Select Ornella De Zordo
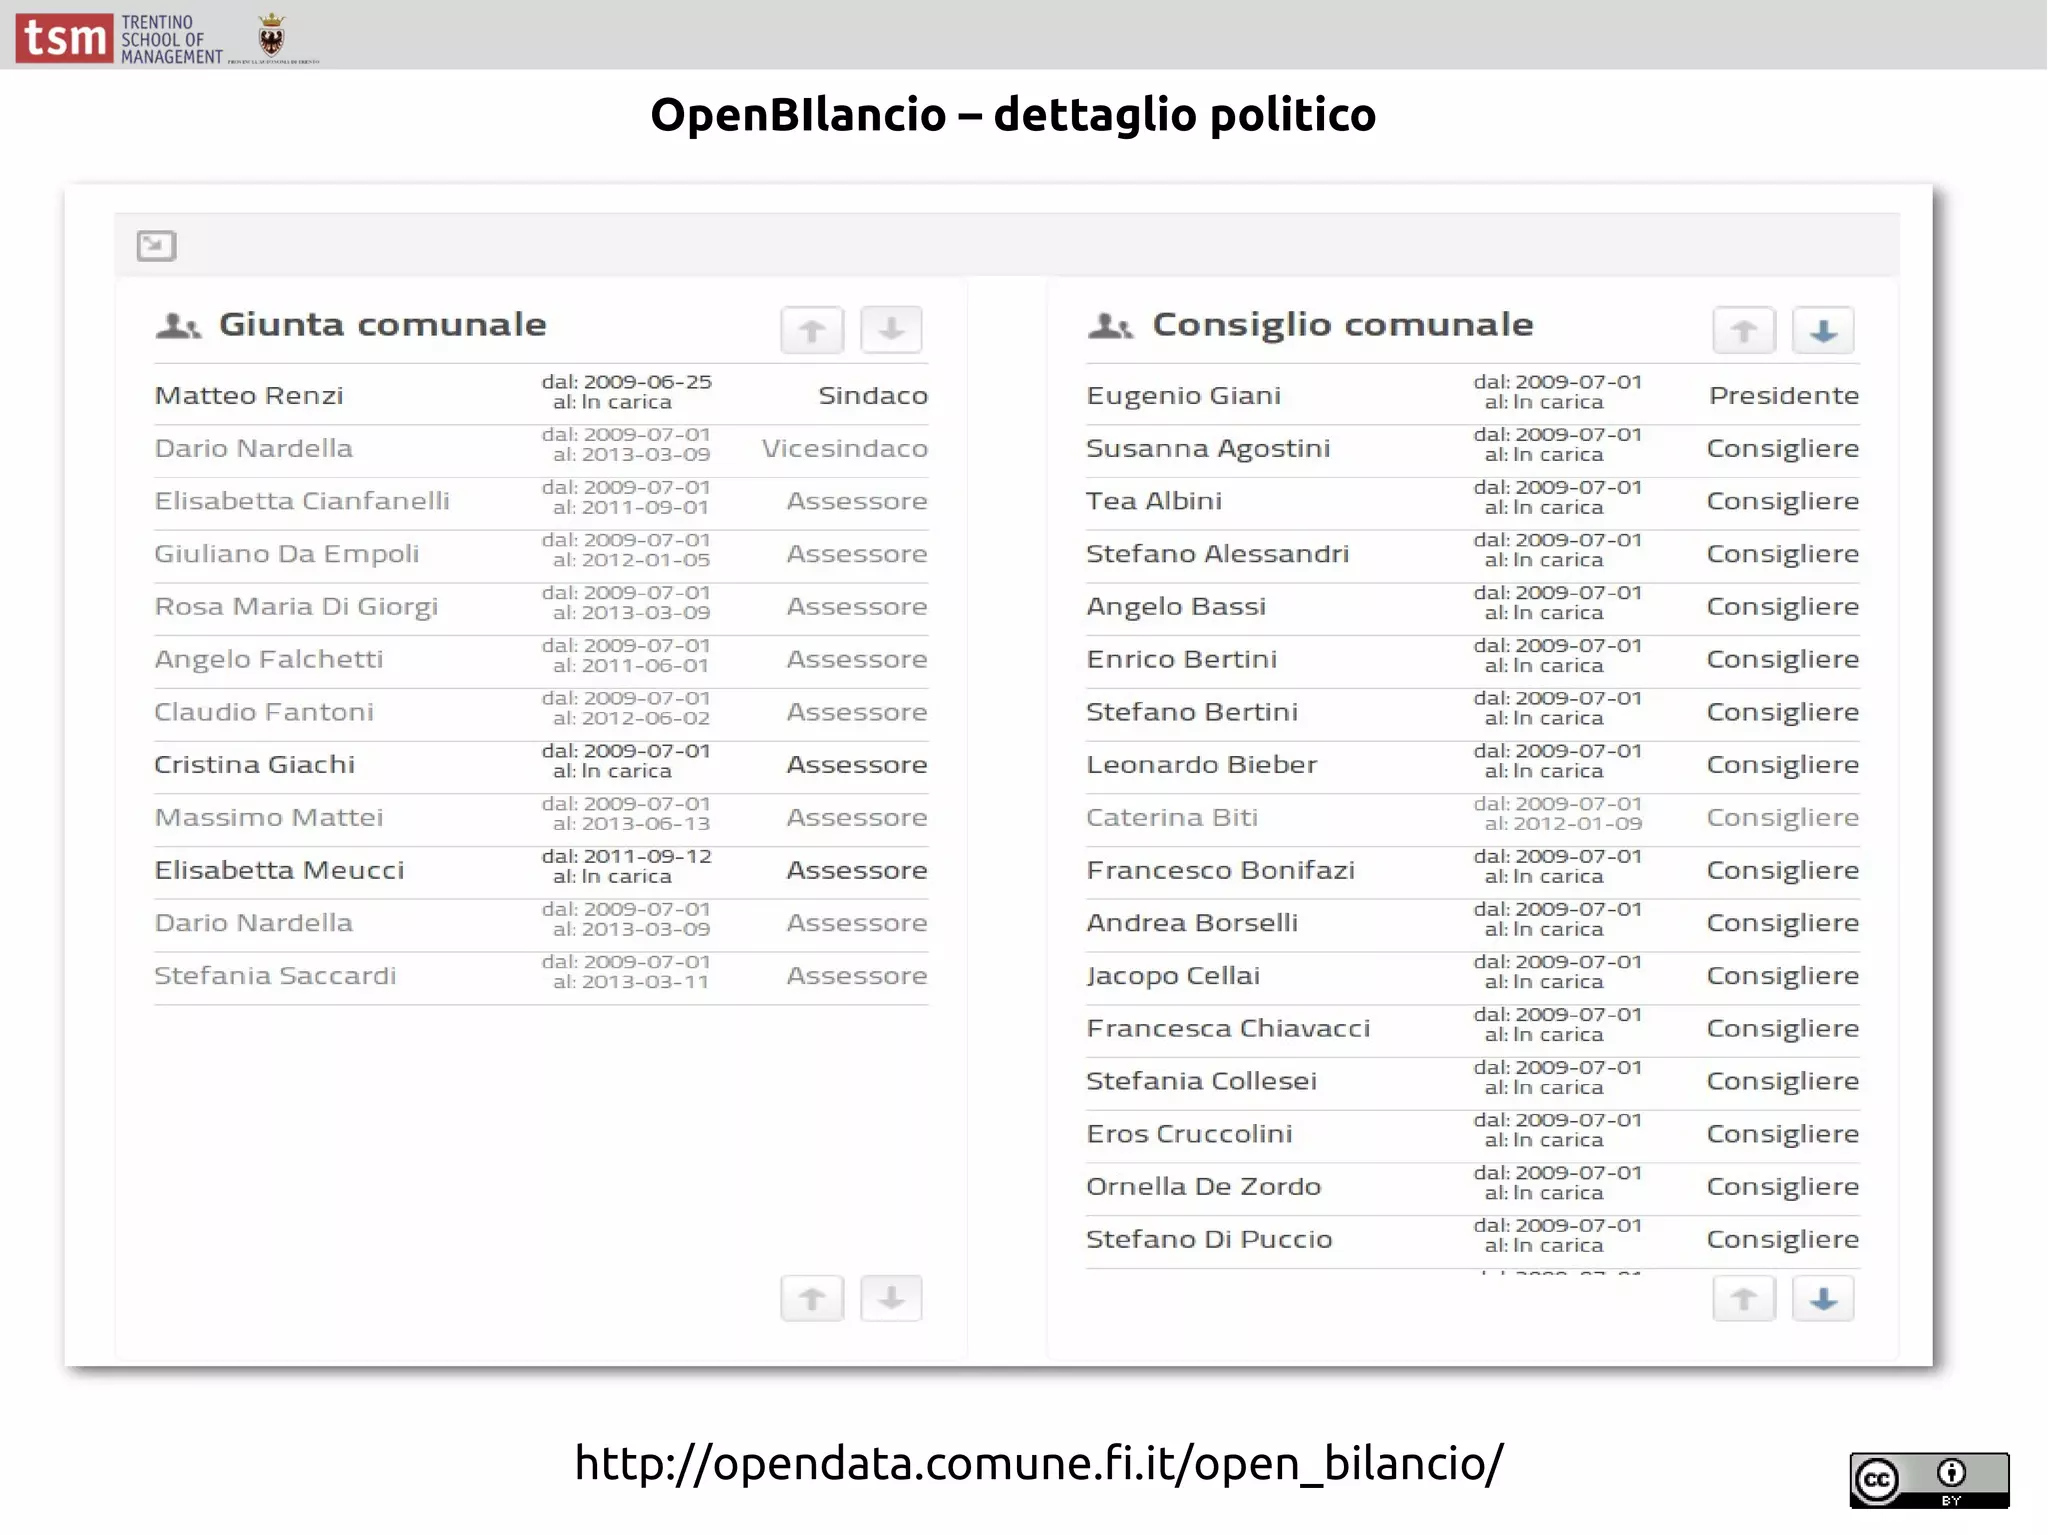 click(1203, 1187)
